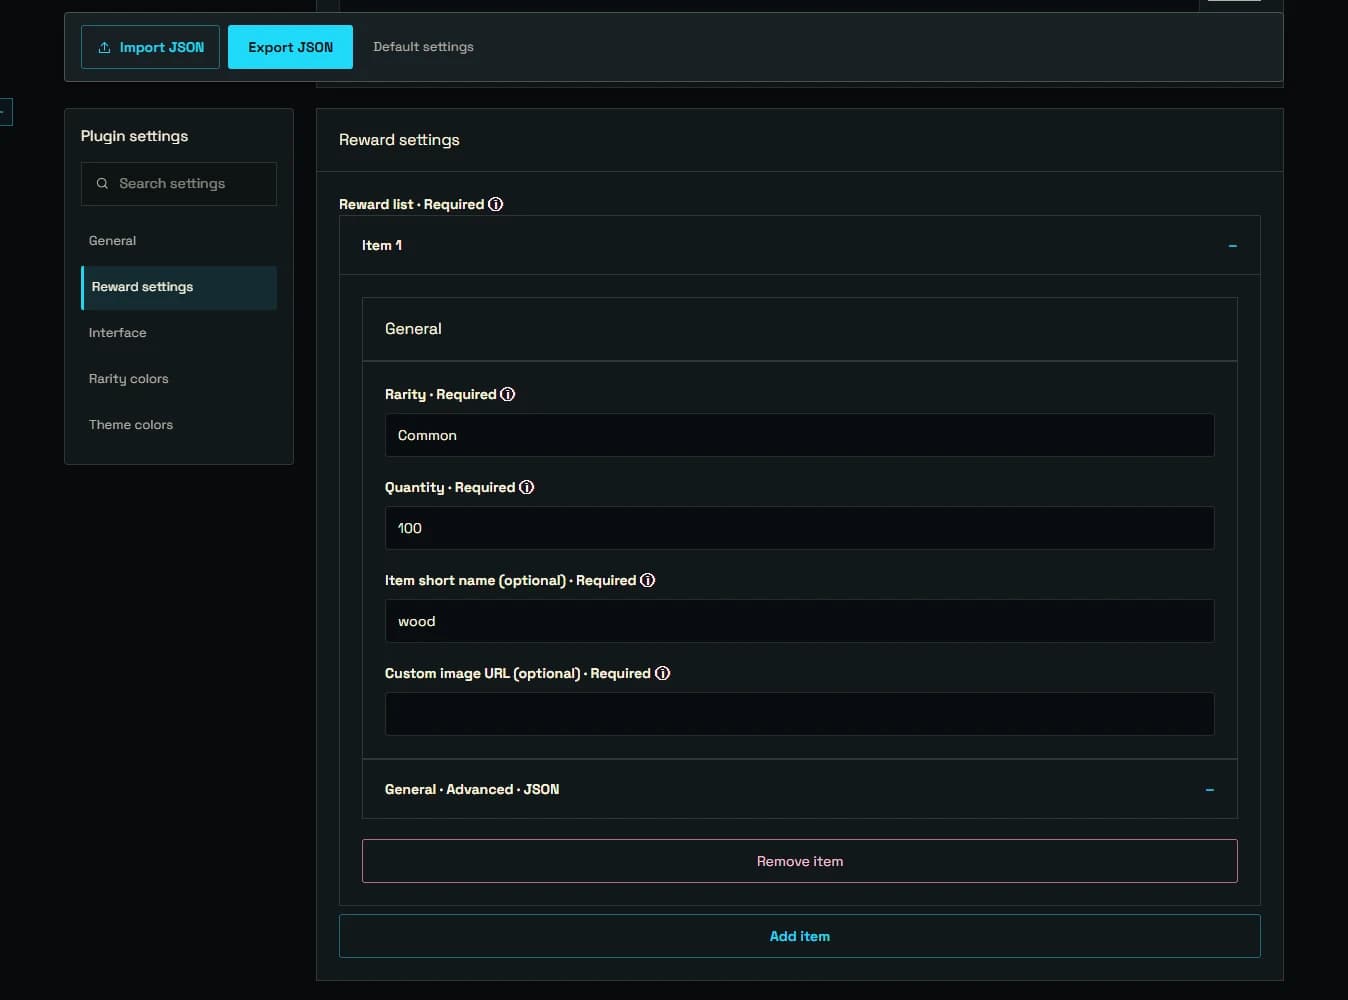Click the Quantity field containing 100
1348x1000 pixels.
point(799,528)
